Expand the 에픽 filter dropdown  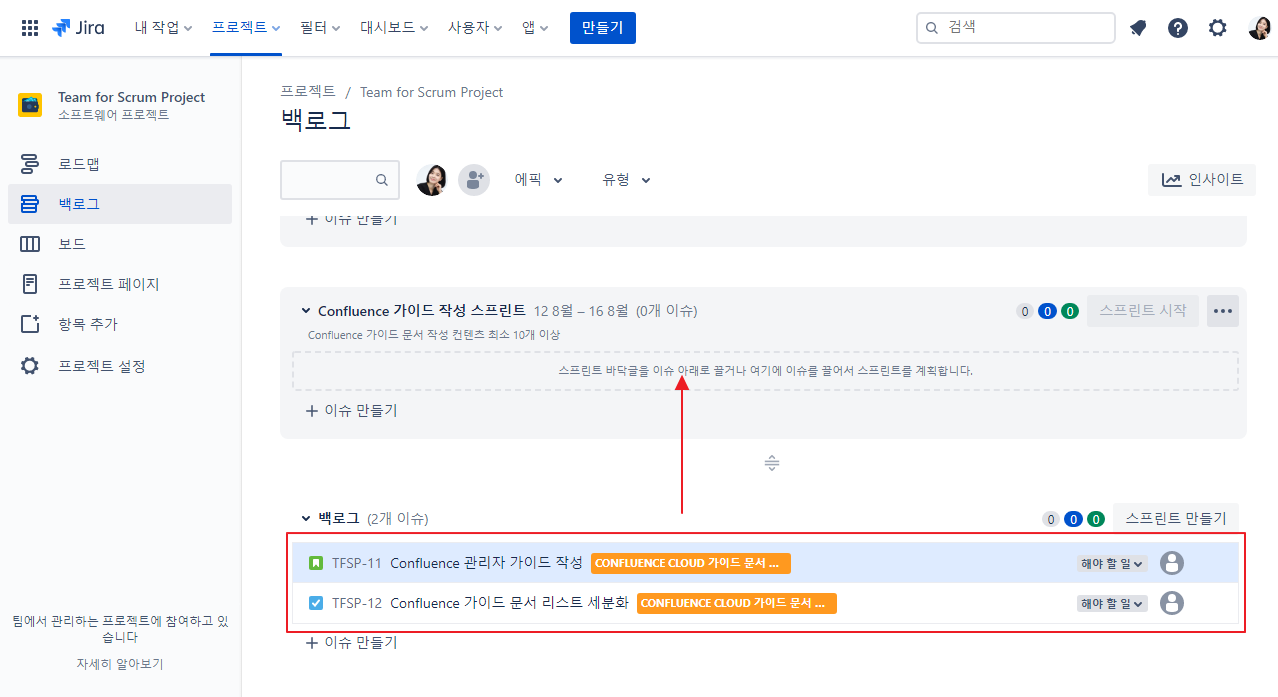pyautogui.click(x=539, y=180)
